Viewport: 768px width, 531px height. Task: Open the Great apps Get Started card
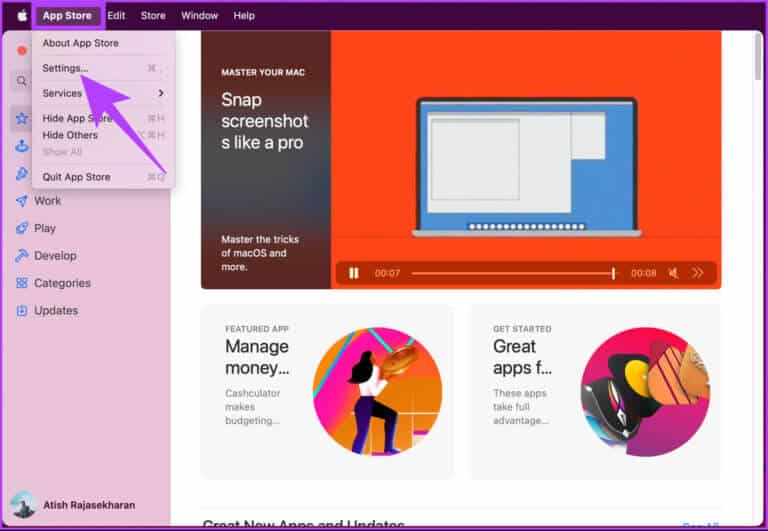pyautogui.click(x=595, y=392)
